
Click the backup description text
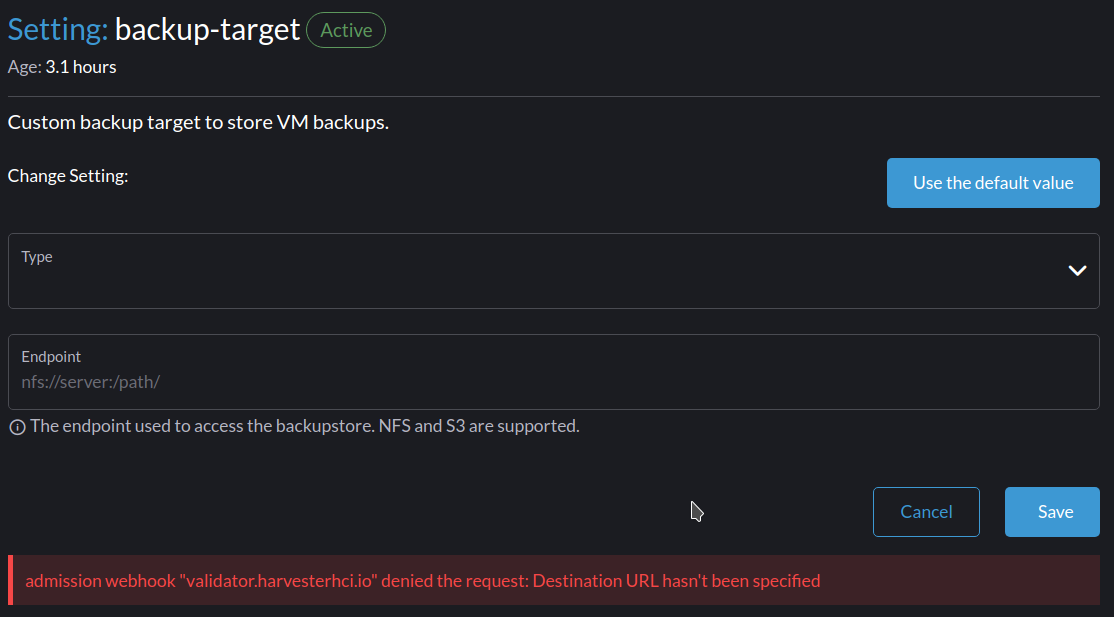[197, 122]
